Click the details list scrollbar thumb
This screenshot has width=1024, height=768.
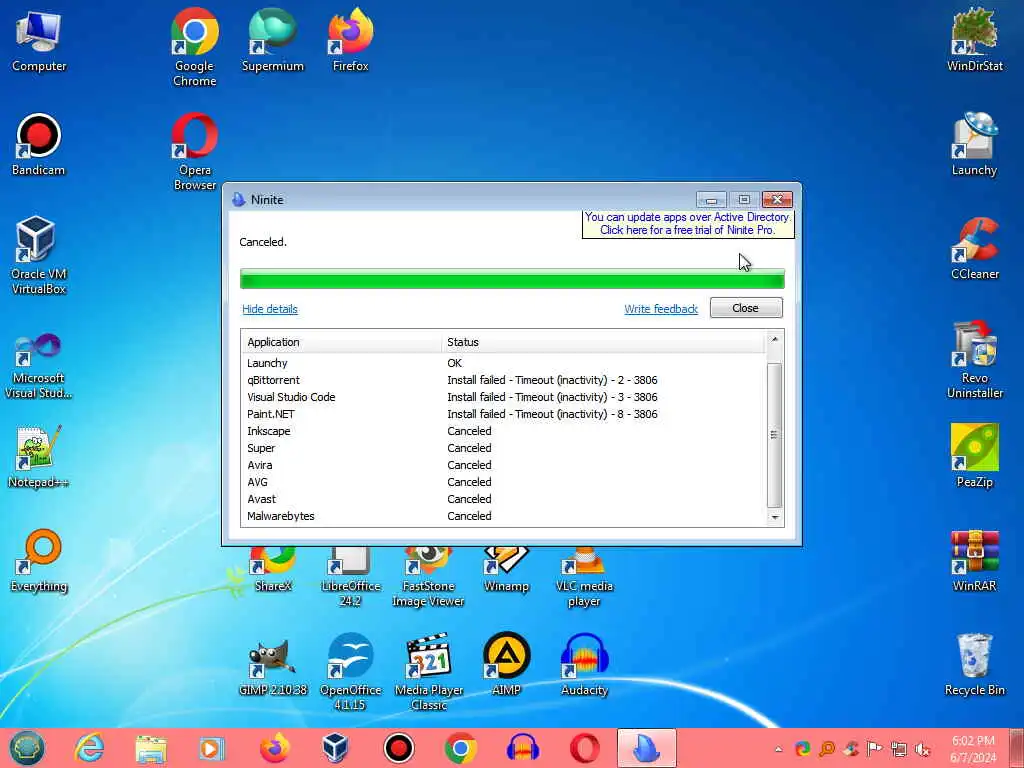click(775, 435)
